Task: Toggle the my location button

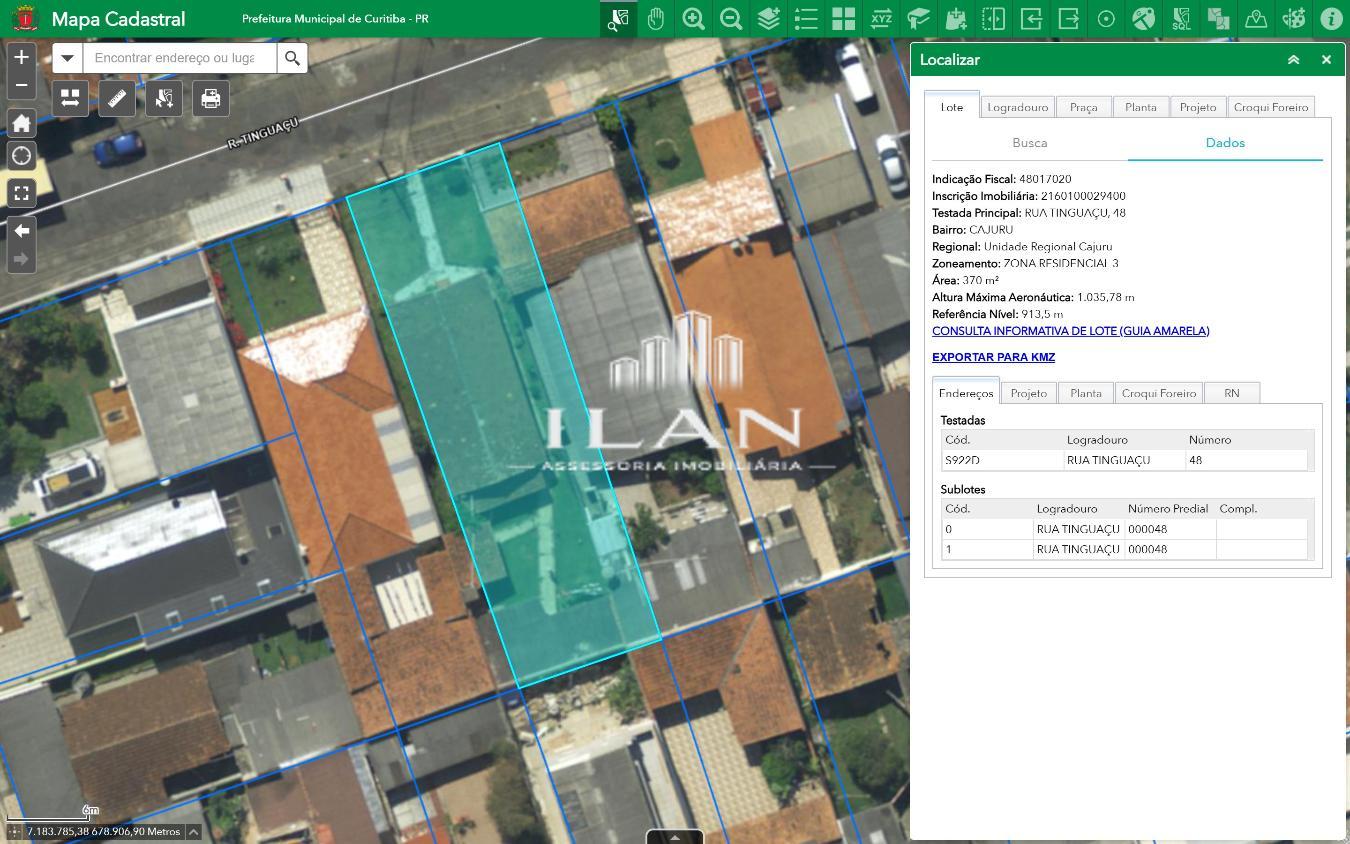Action: point(21,156)
